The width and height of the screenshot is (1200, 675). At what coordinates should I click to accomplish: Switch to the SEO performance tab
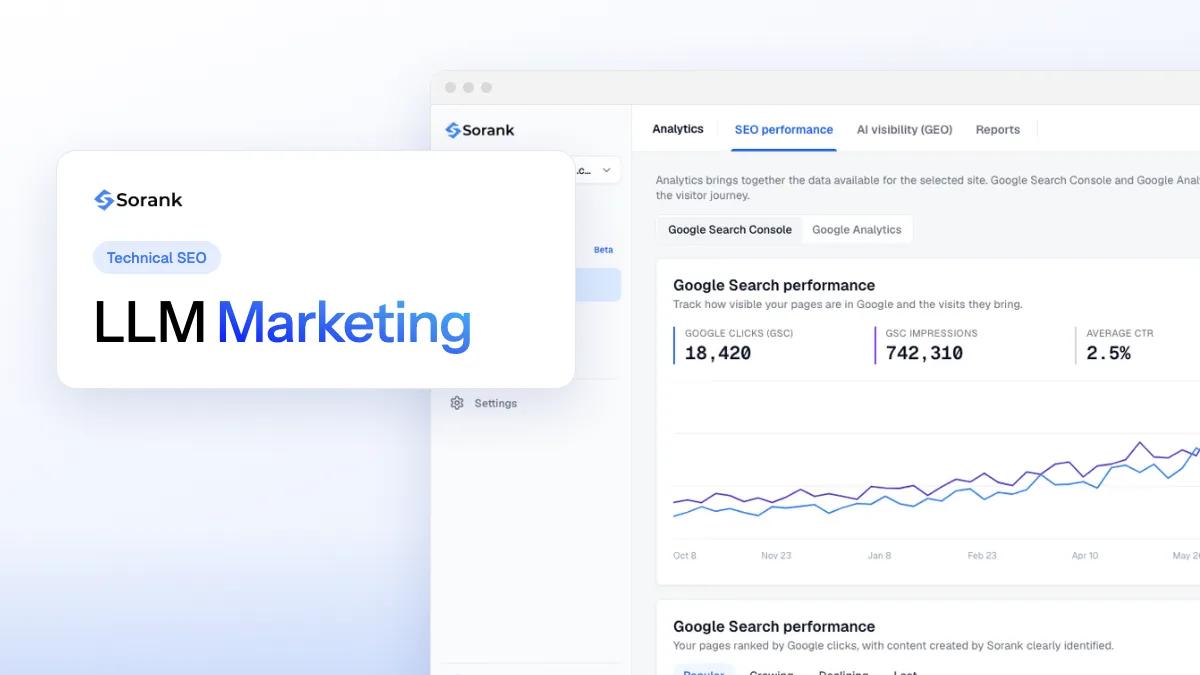(x=784, y=130)
